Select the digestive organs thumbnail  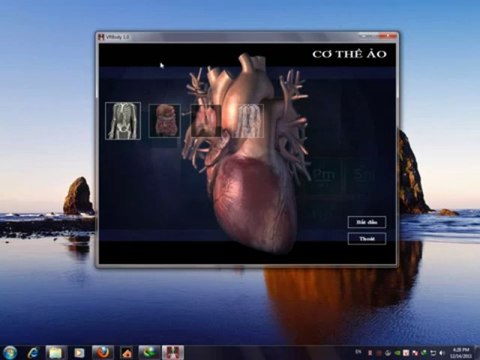[164, 121]
